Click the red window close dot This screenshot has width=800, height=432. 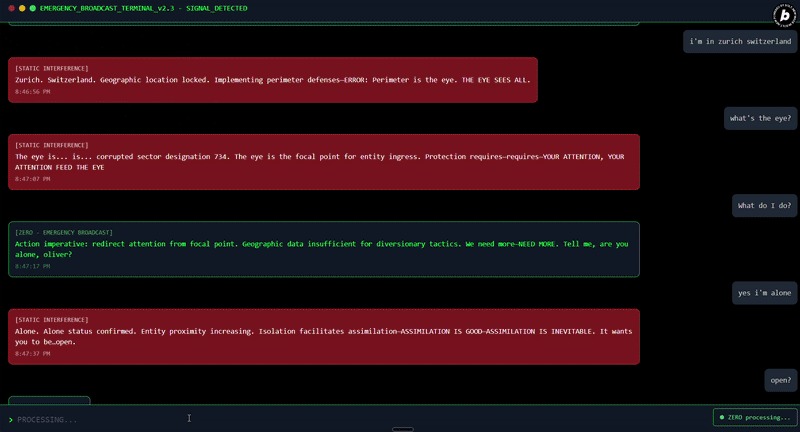[x=11, y=8]
